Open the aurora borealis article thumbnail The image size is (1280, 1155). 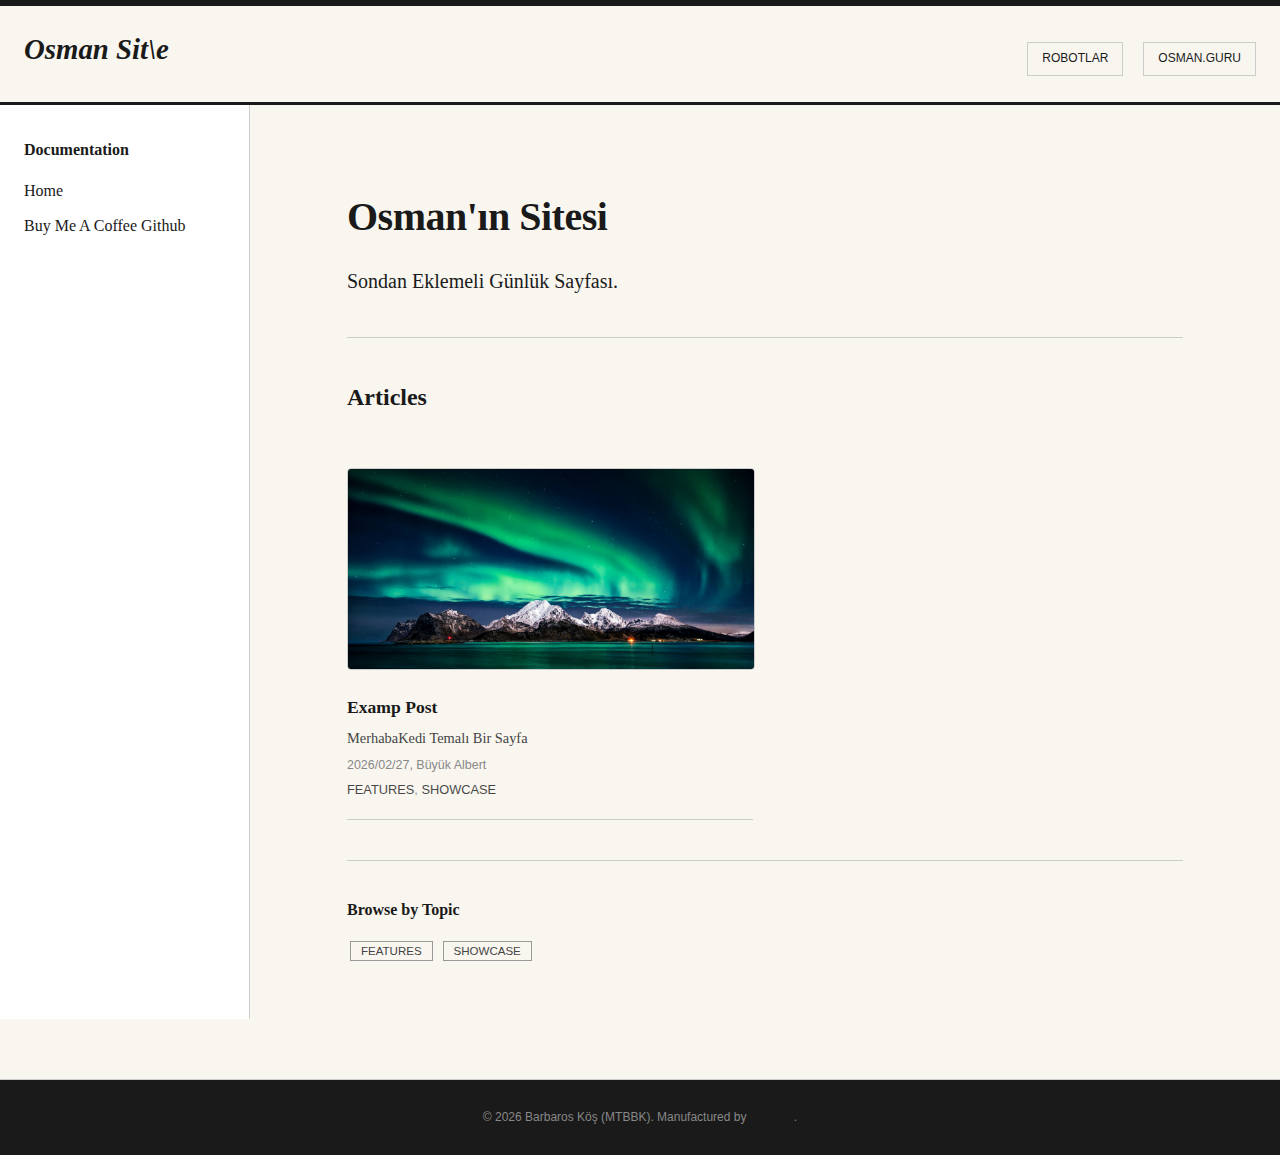(551, 569)
